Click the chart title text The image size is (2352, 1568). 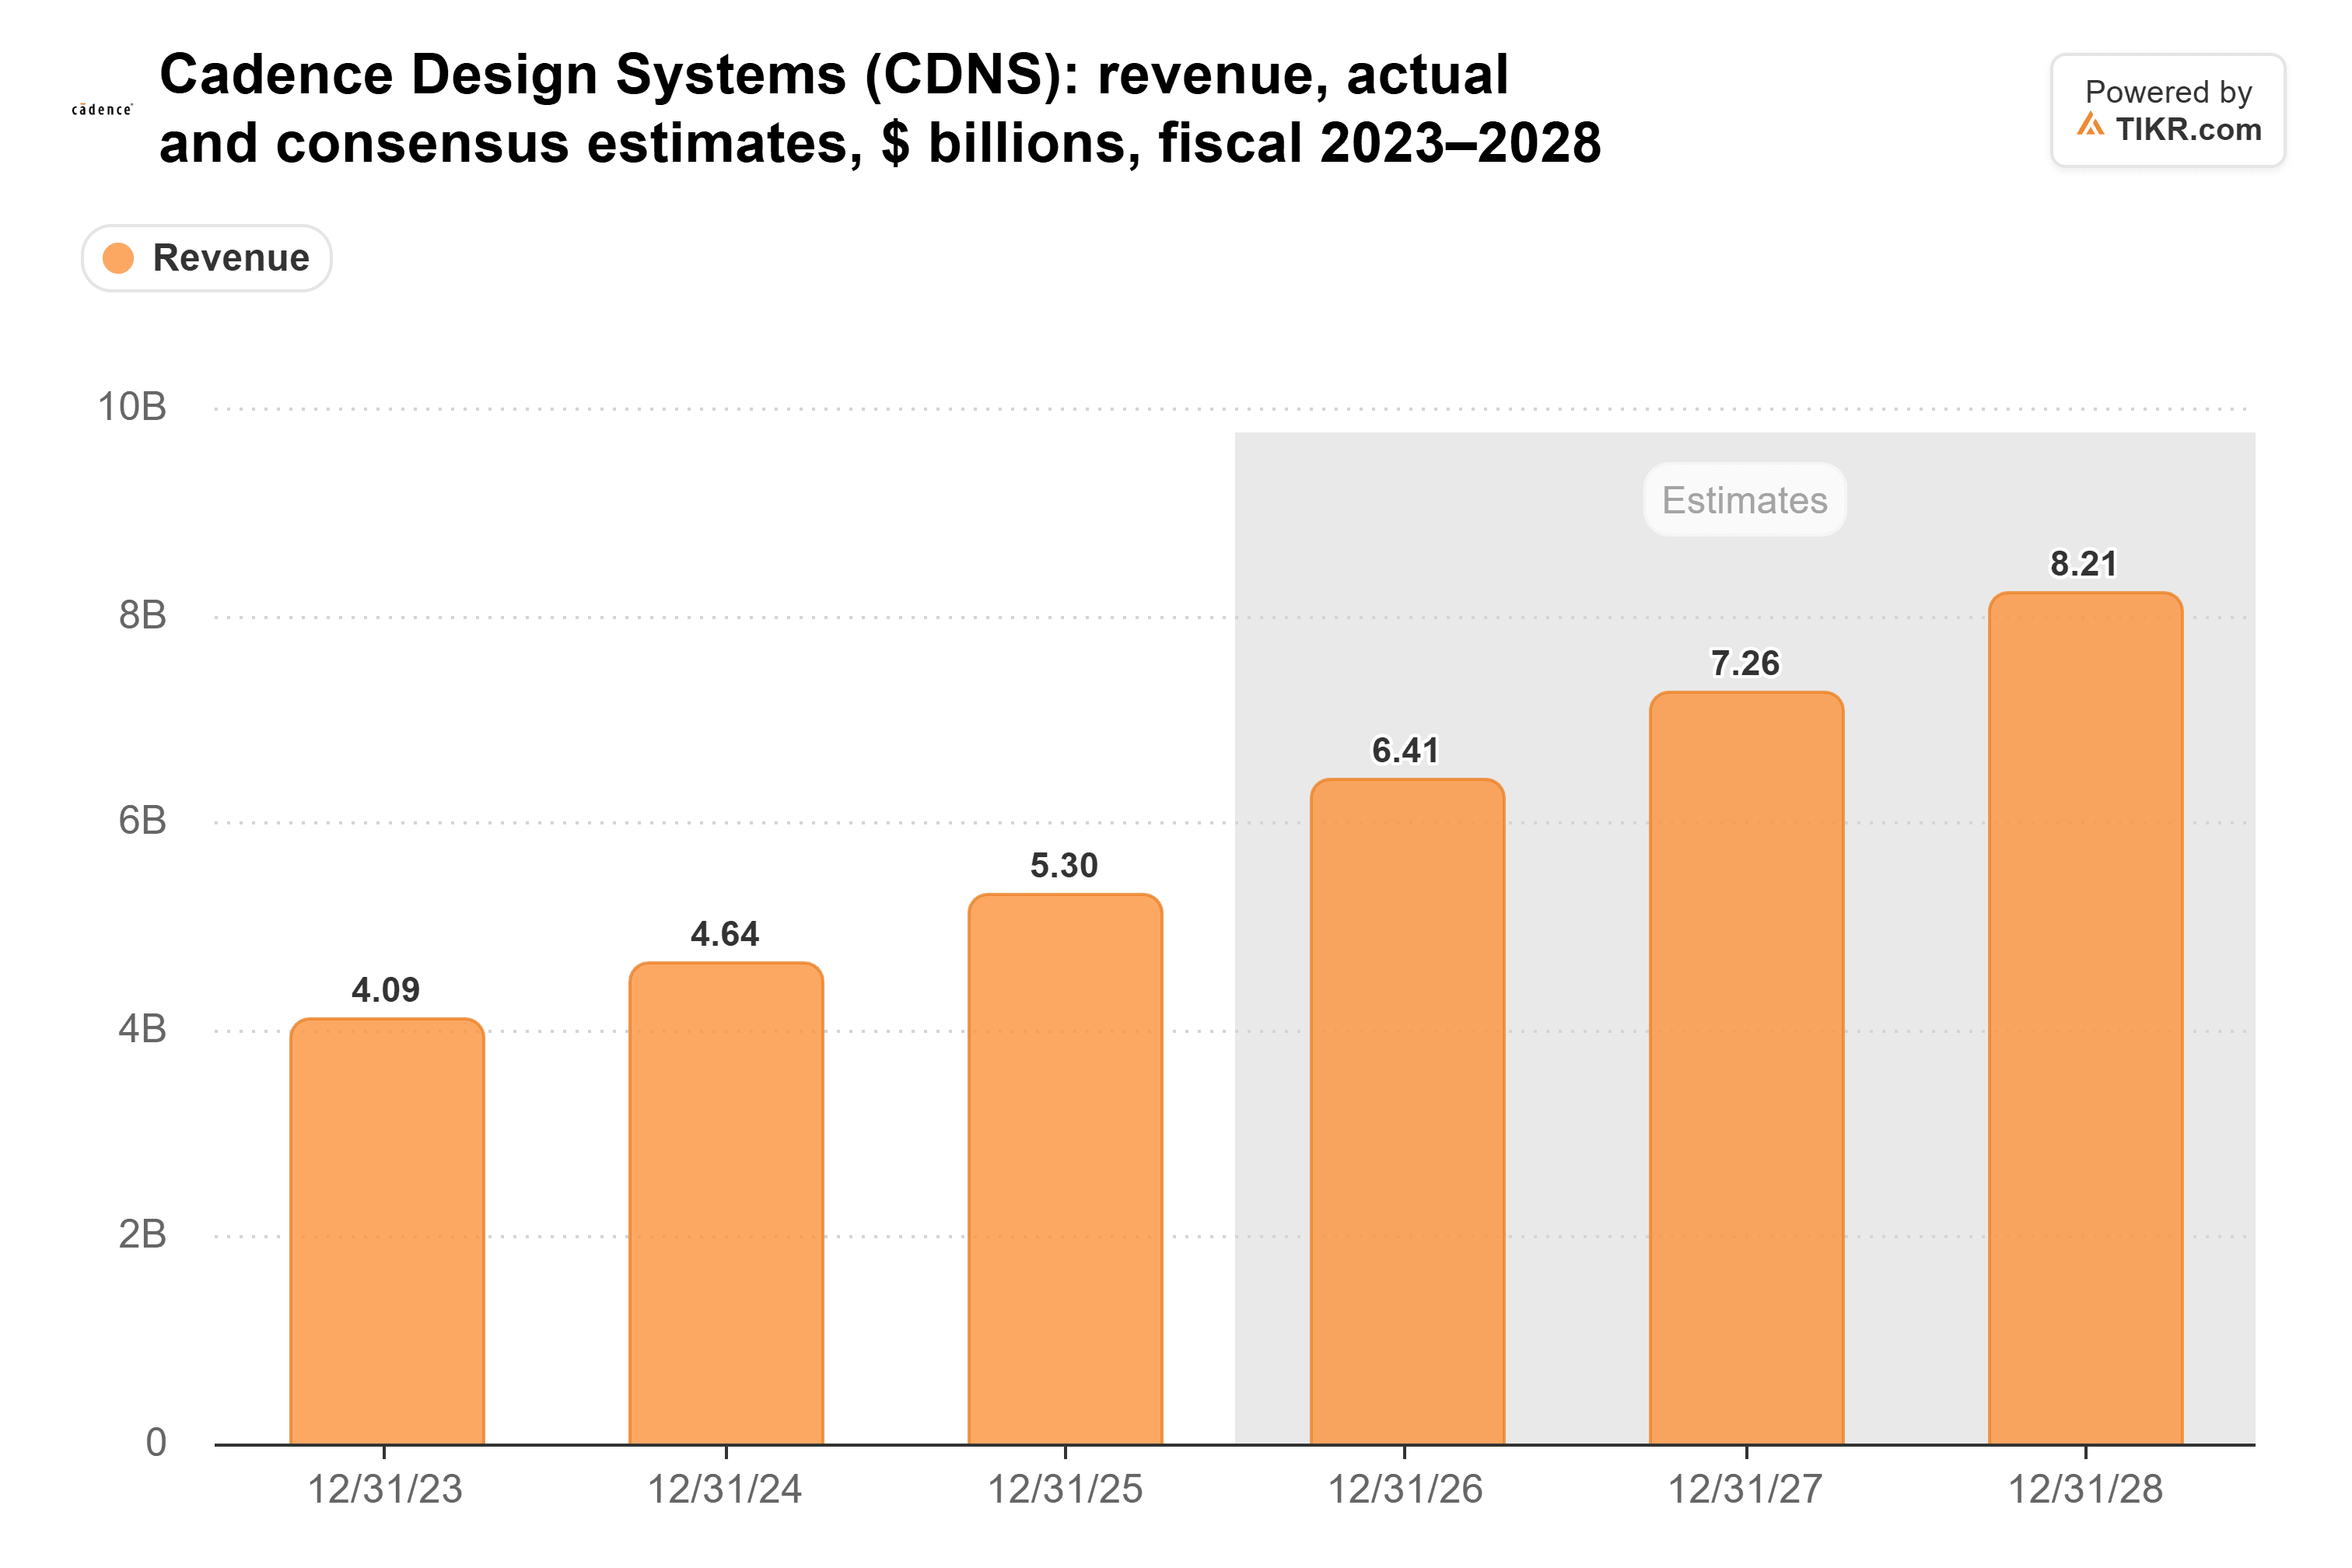(x=880, y=108)
